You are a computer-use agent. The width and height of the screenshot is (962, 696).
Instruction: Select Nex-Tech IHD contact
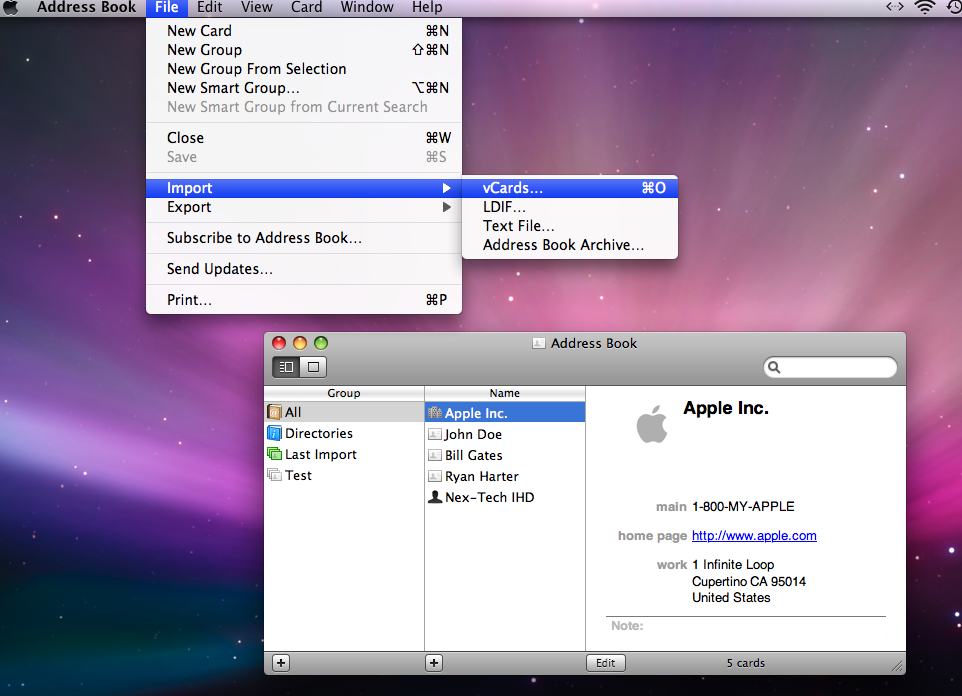coord(505,497)
